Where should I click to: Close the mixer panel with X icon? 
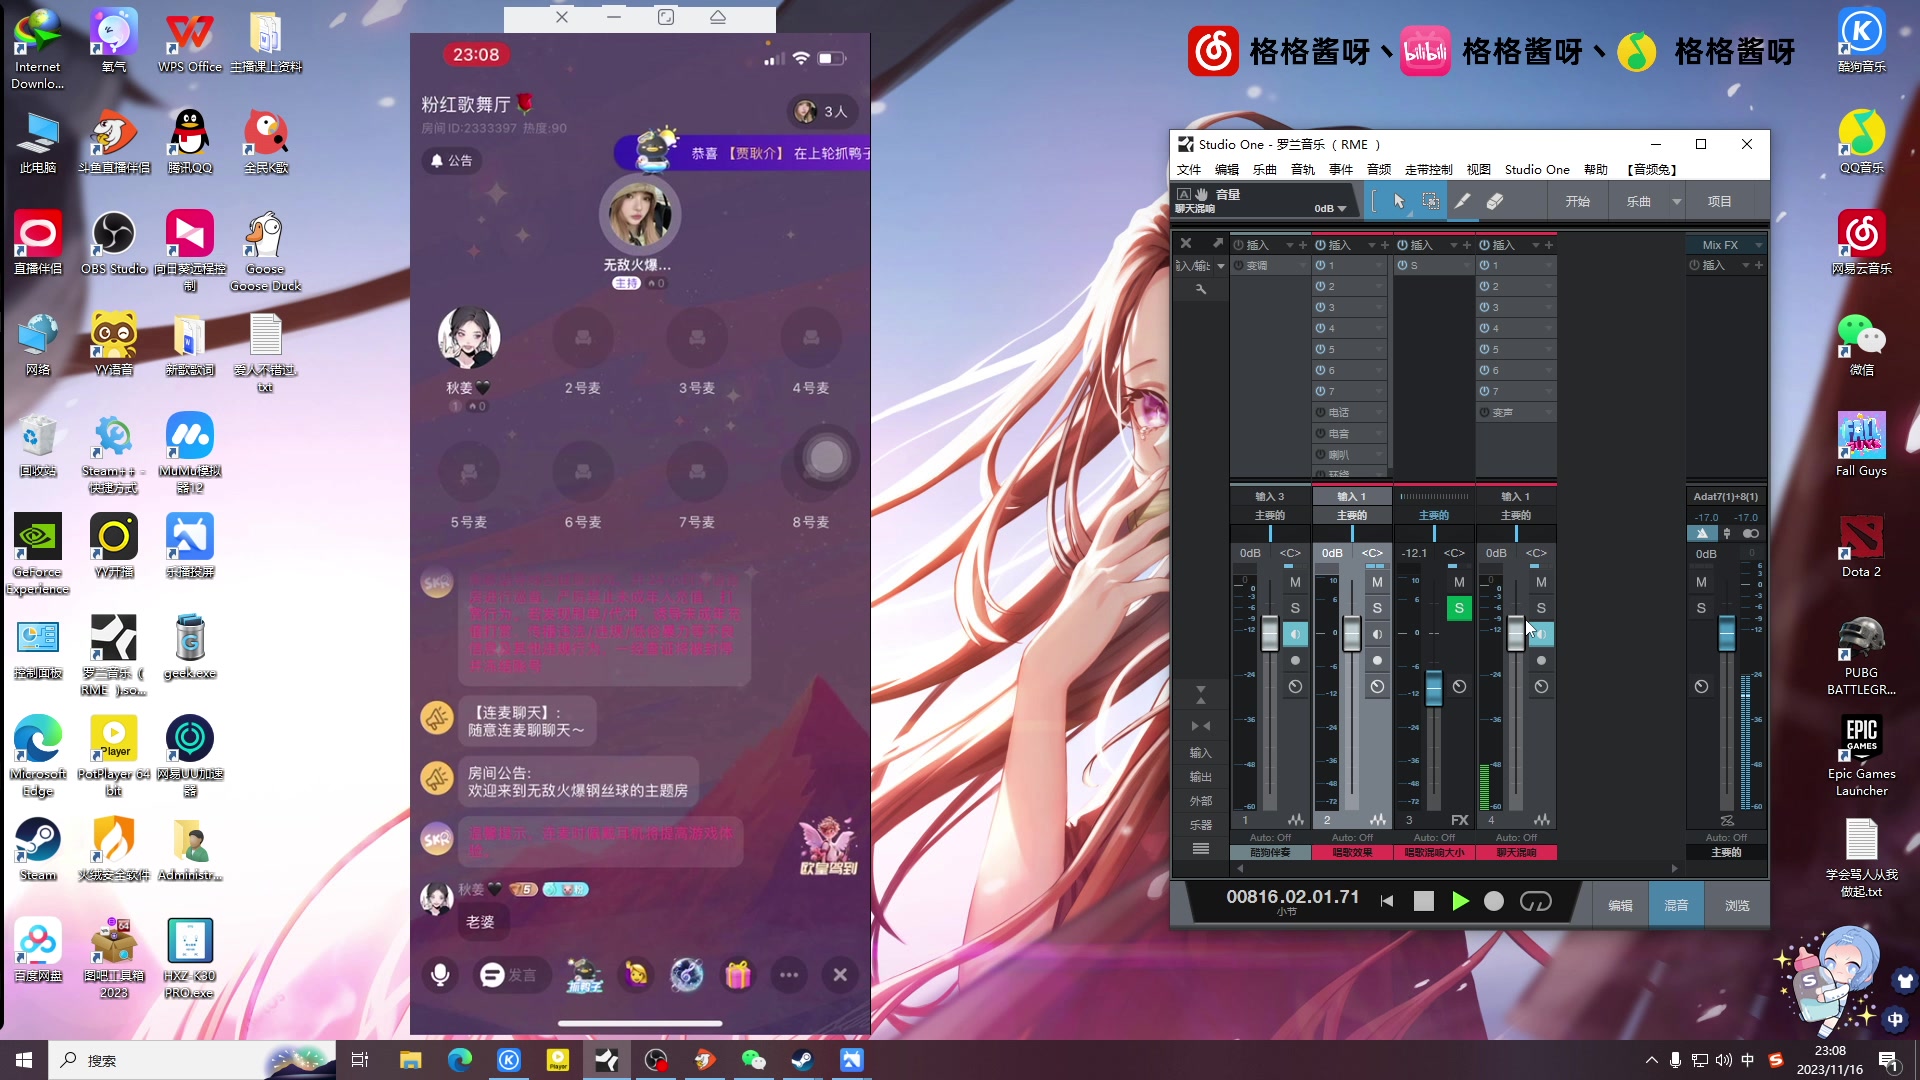click(x=1186, y=243)
